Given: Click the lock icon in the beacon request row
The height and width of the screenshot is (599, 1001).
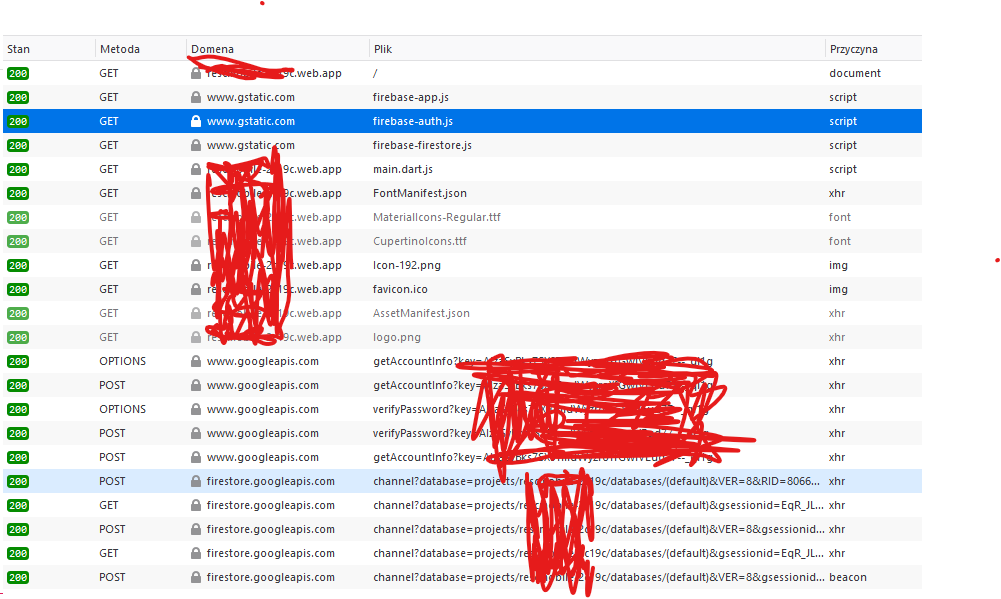Looking at the screenshot, I should click(196, 577).
